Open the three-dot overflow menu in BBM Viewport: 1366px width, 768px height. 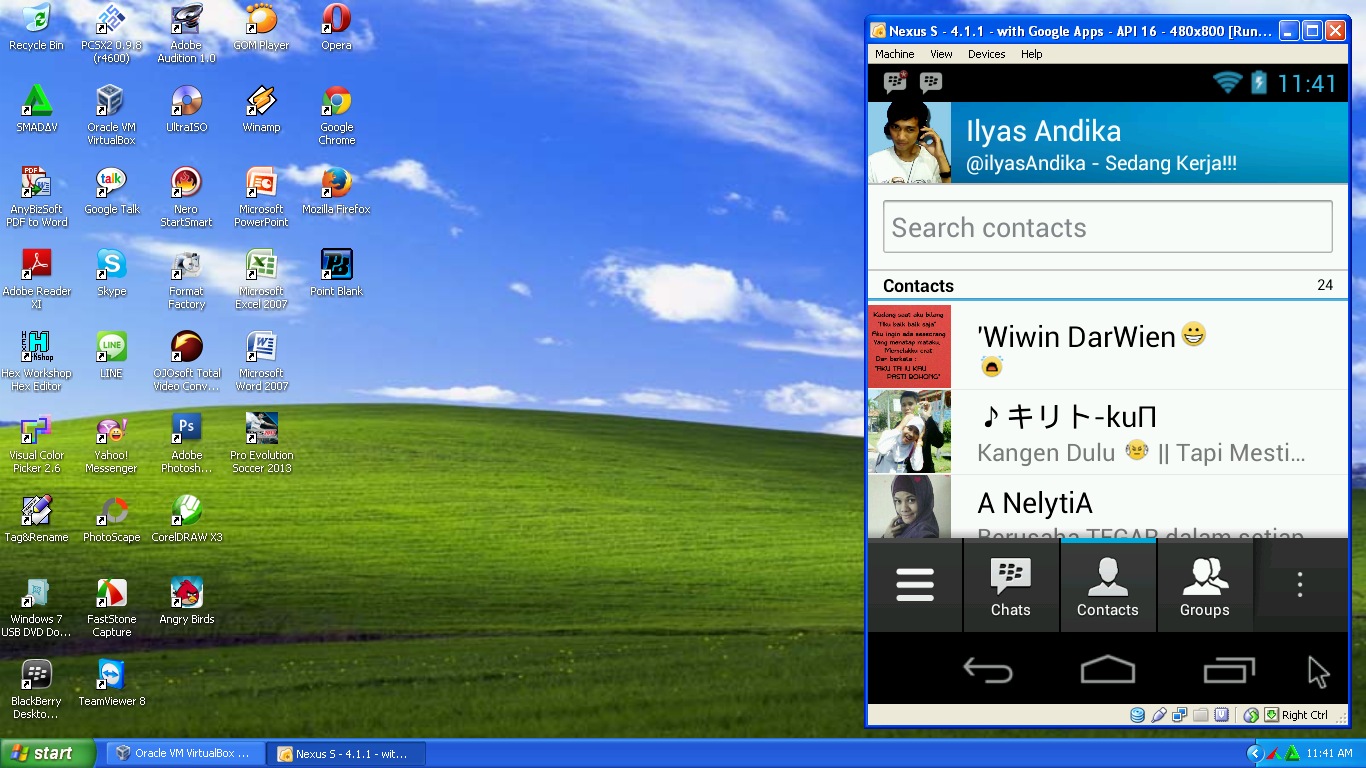tap(1300, 585)
